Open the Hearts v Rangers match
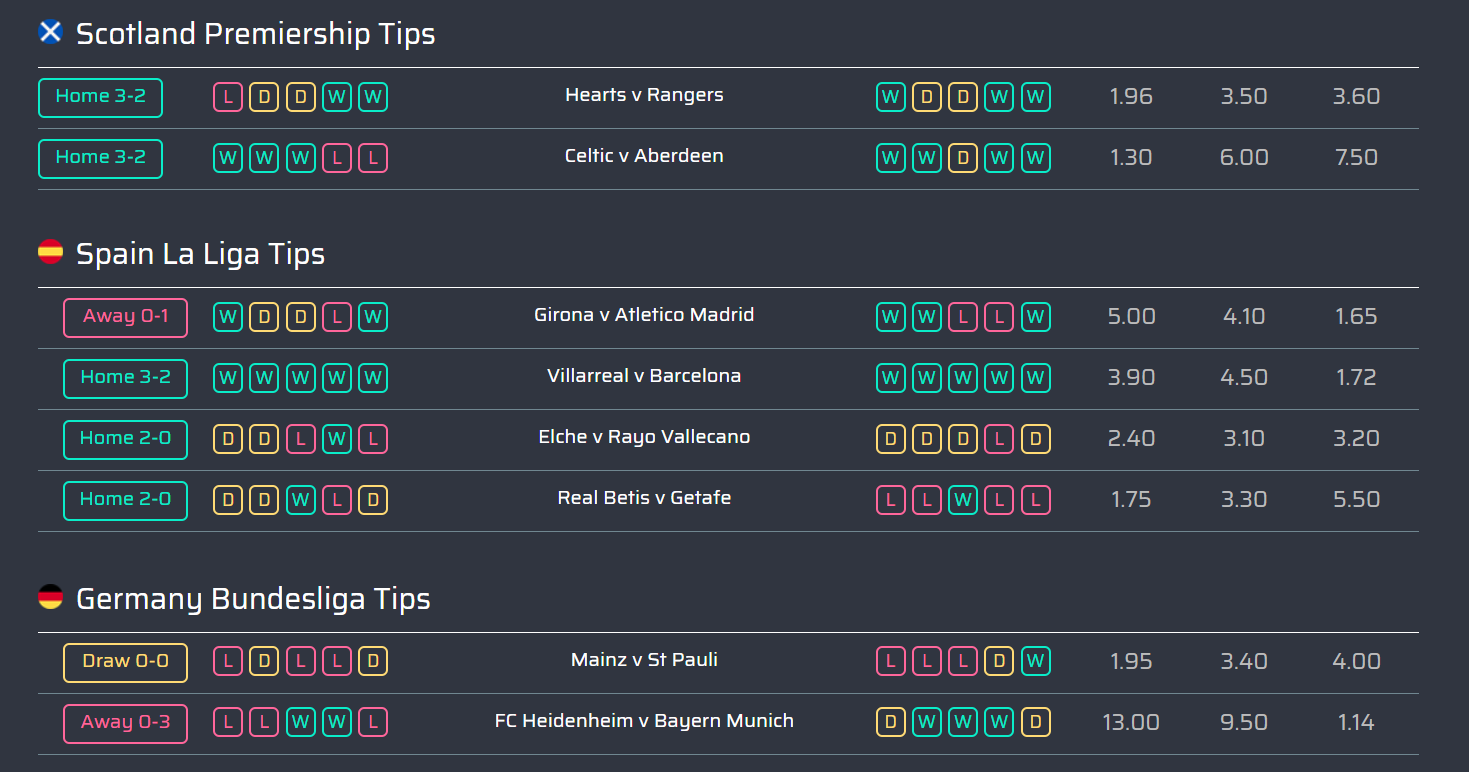1469x772 pixels. click(644, 95)
